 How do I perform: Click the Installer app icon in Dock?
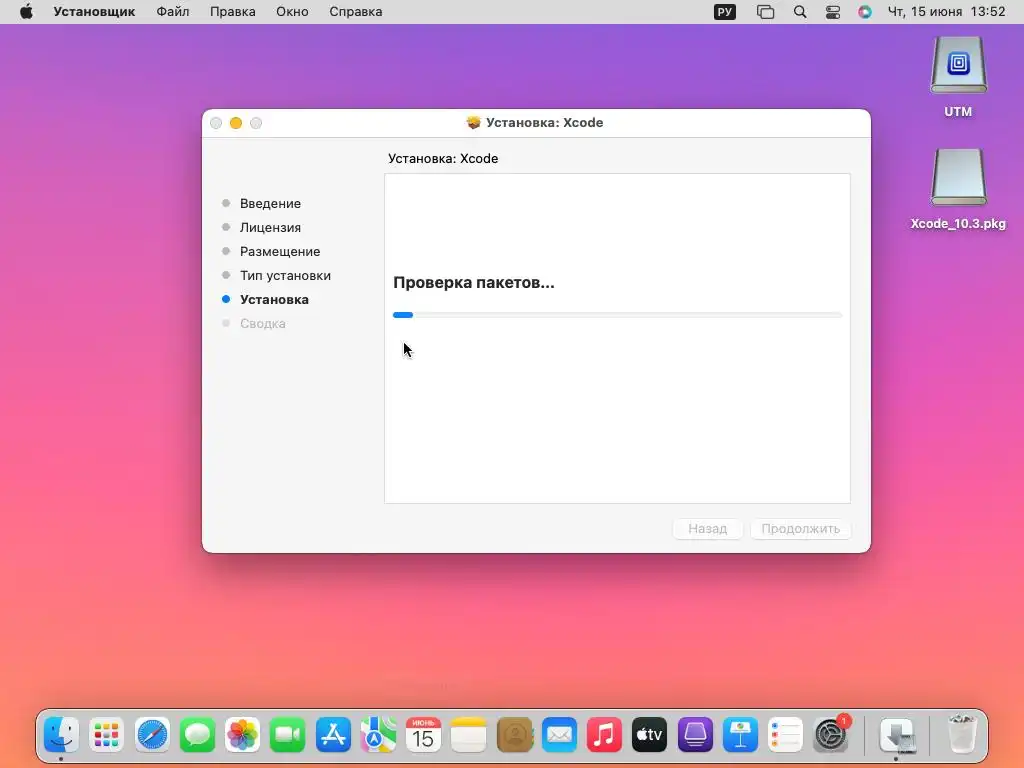point(897,735)
